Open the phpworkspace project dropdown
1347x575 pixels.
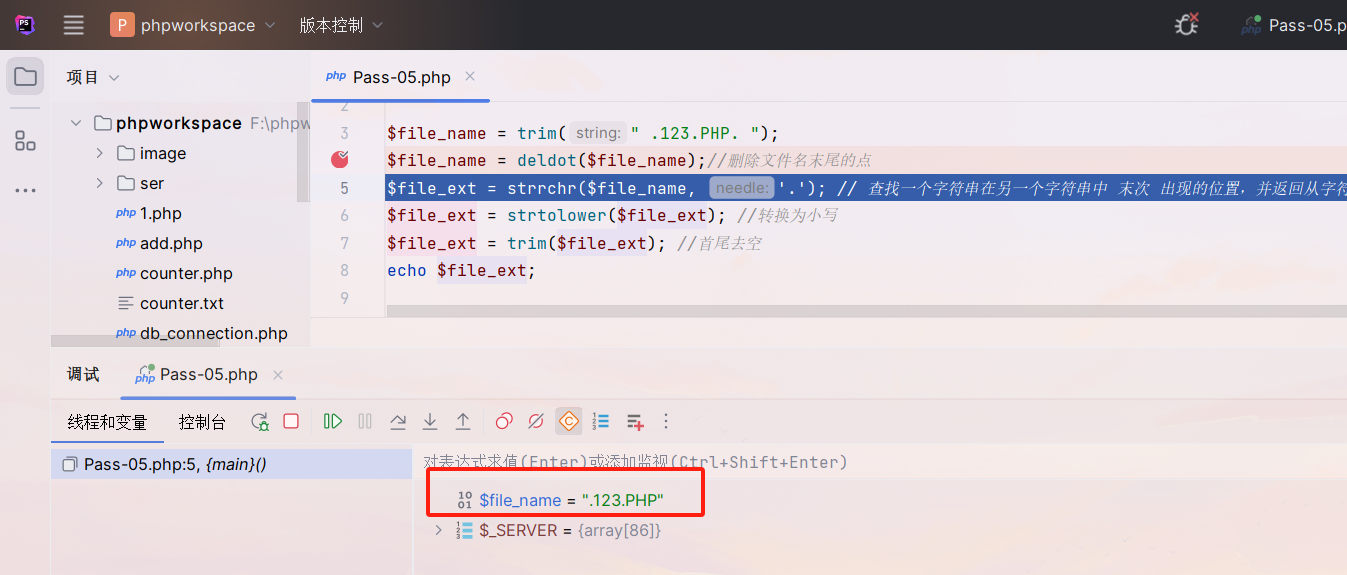[x=193, y=25]
